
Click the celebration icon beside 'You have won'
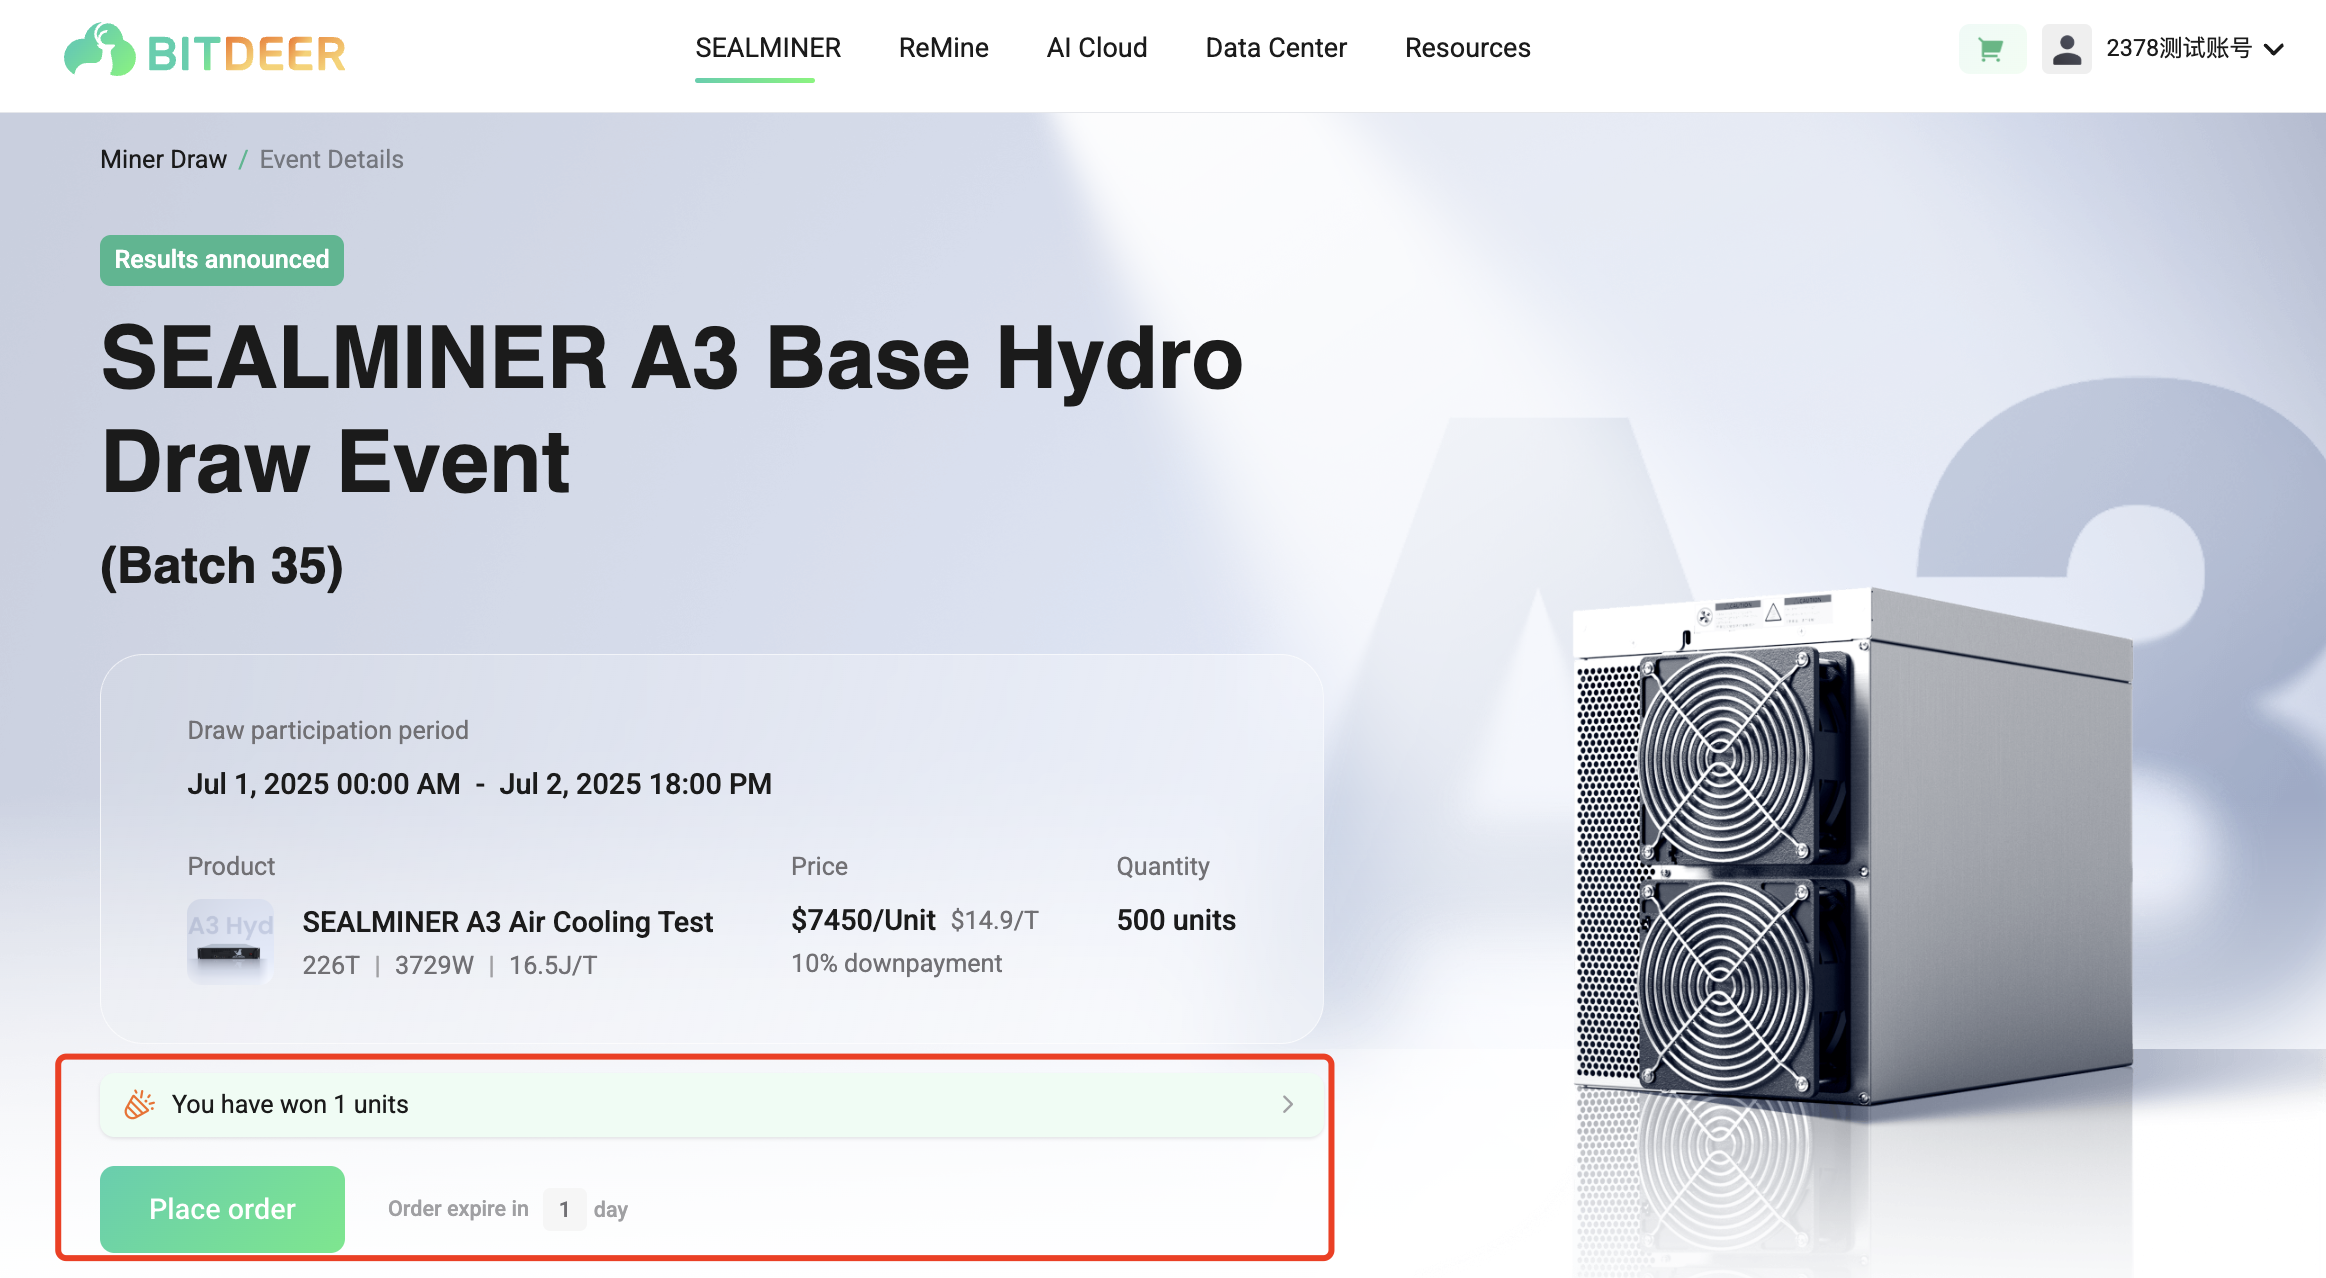[x=139, y=1105]
